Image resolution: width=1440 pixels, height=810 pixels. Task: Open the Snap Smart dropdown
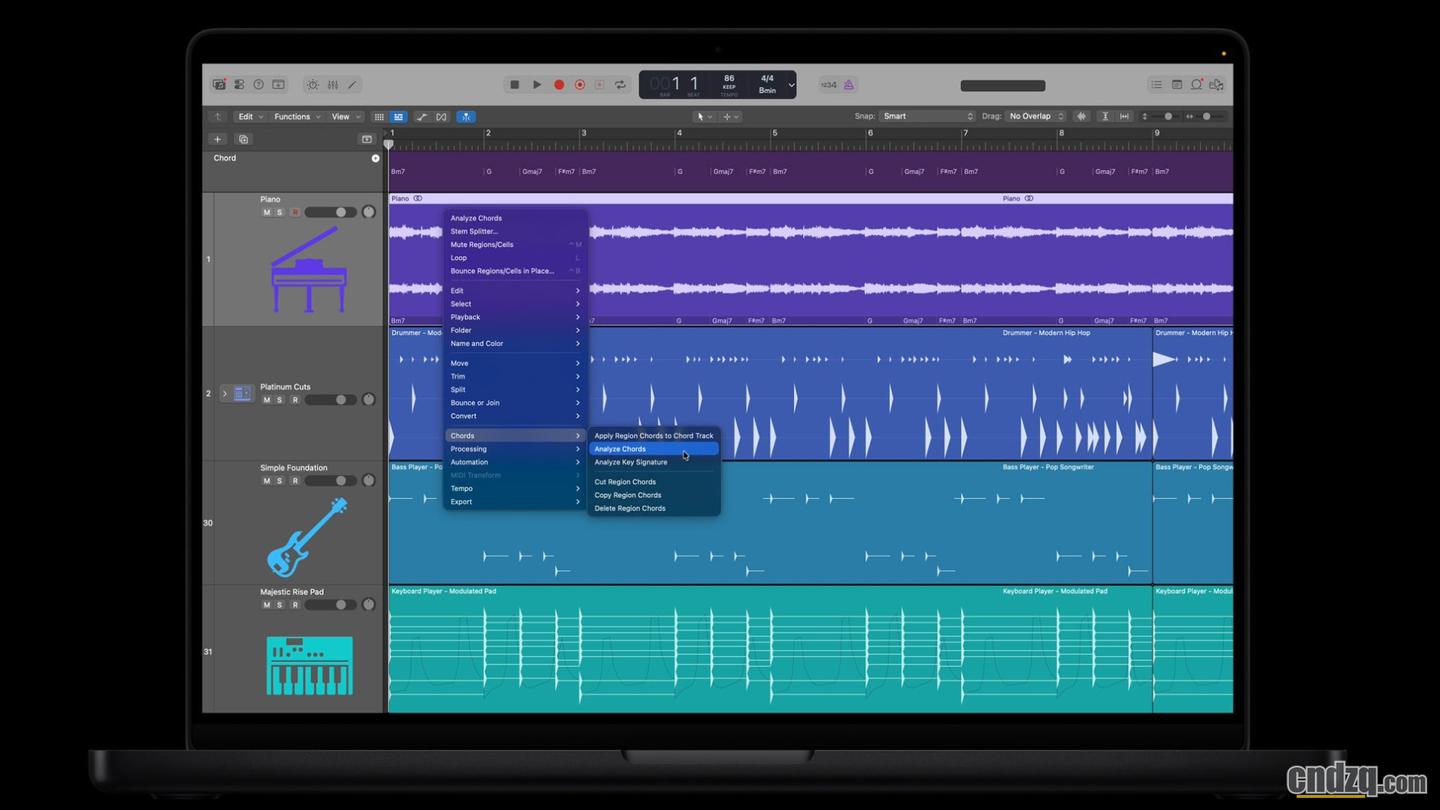[x=927, y=117]
